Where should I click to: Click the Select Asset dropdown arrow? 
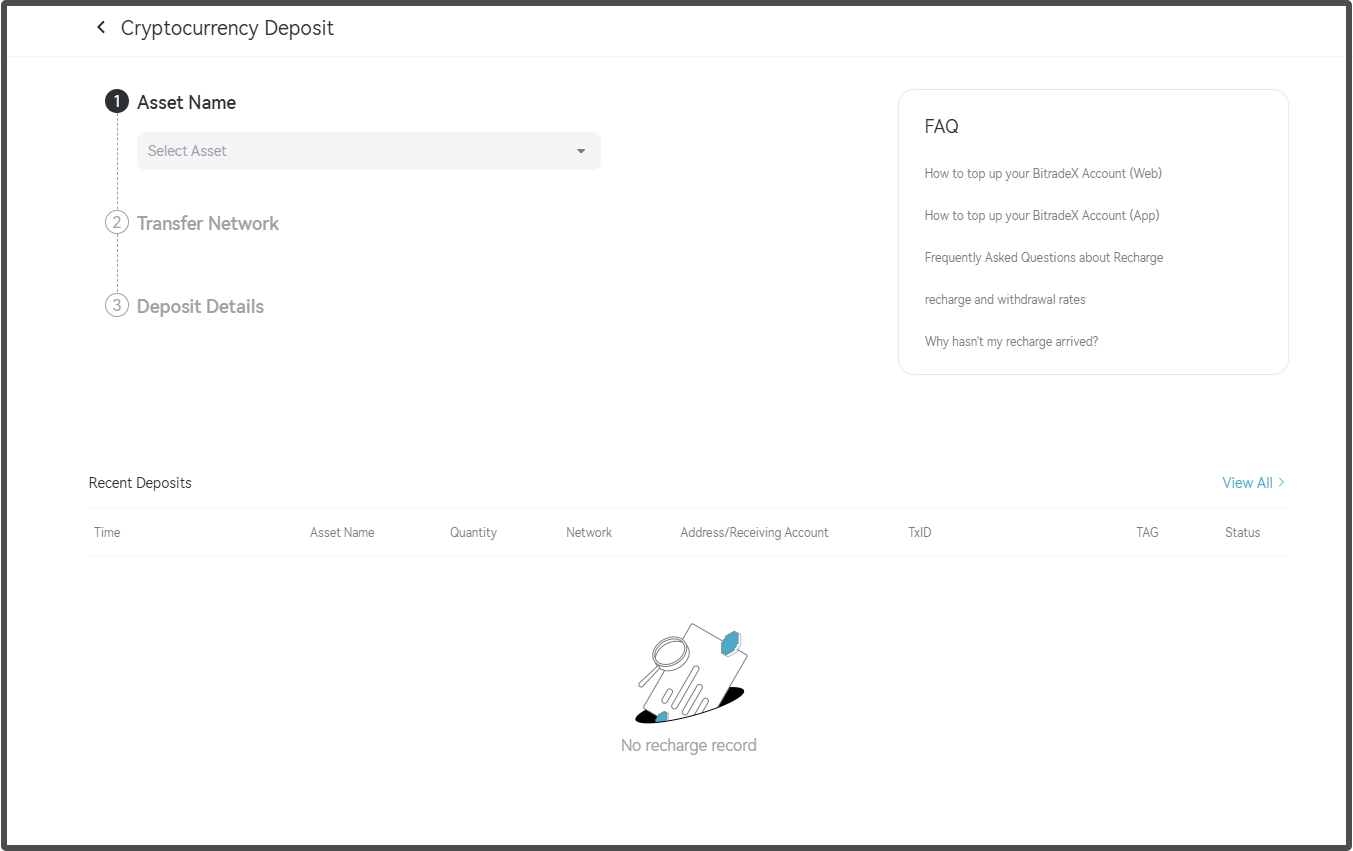581,151
